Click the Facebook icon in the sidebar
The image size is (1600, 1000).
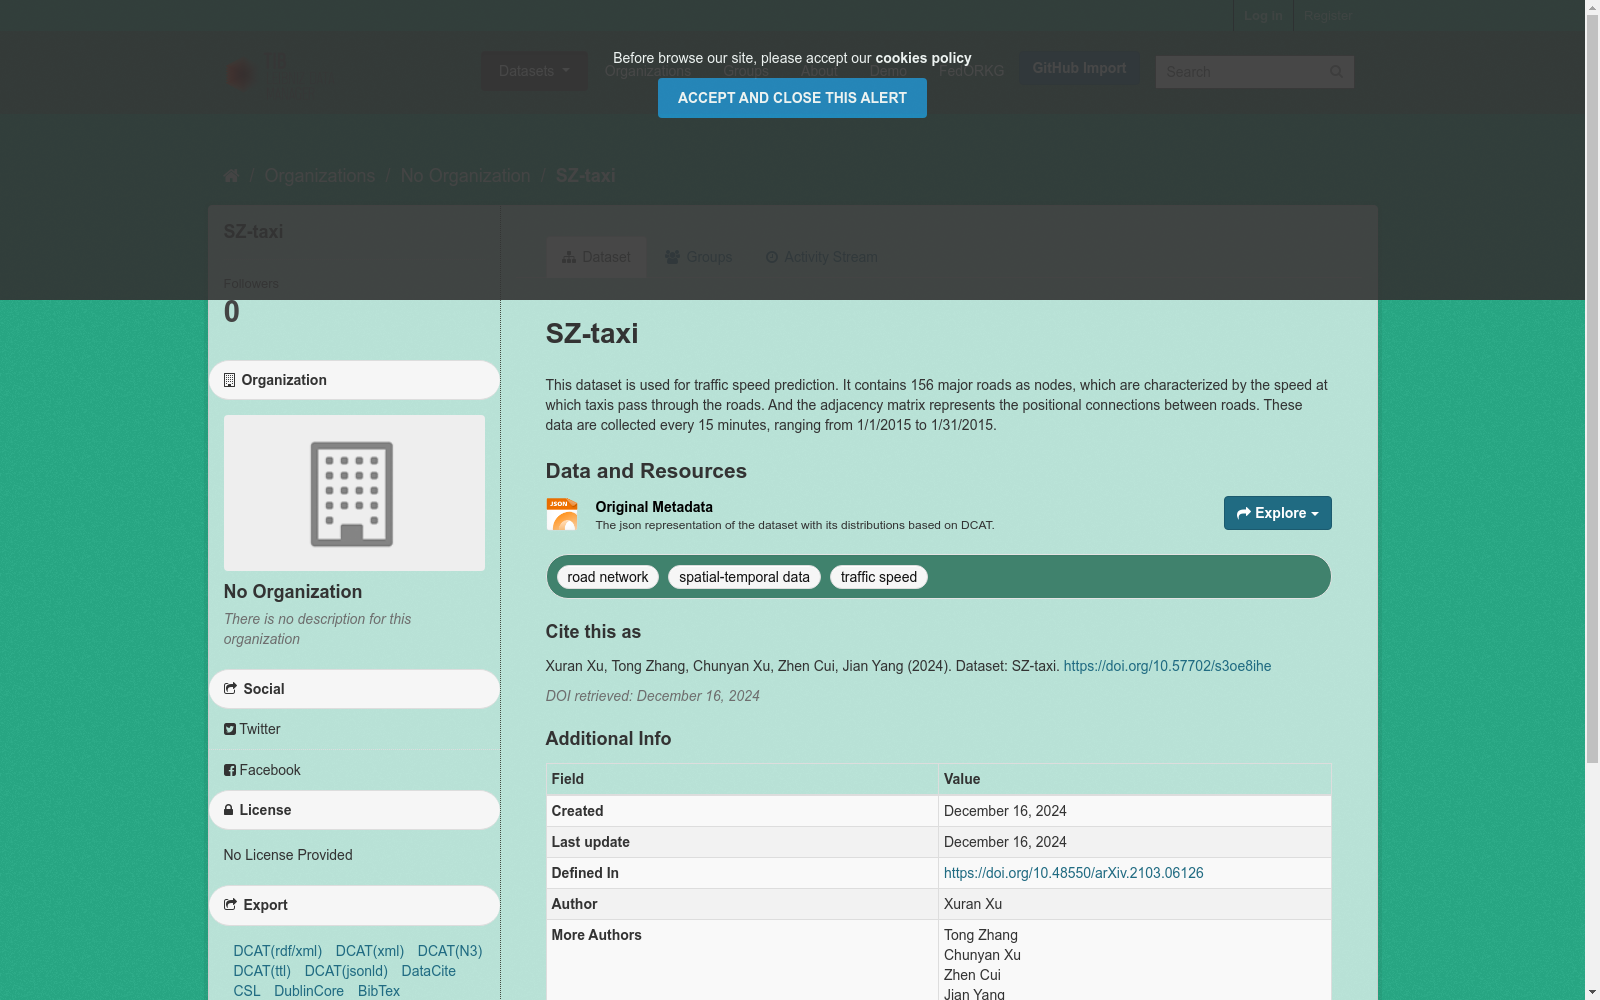click(230, 770)
